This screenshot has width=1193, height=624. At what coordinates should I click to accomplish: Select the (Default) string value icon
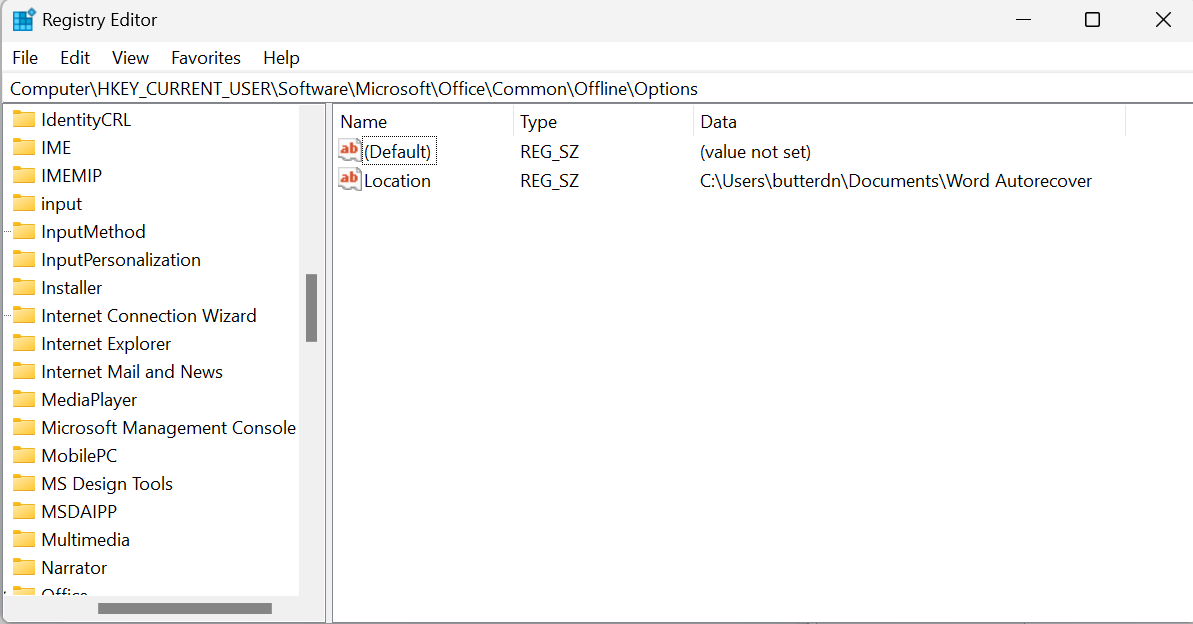[349, 151]
